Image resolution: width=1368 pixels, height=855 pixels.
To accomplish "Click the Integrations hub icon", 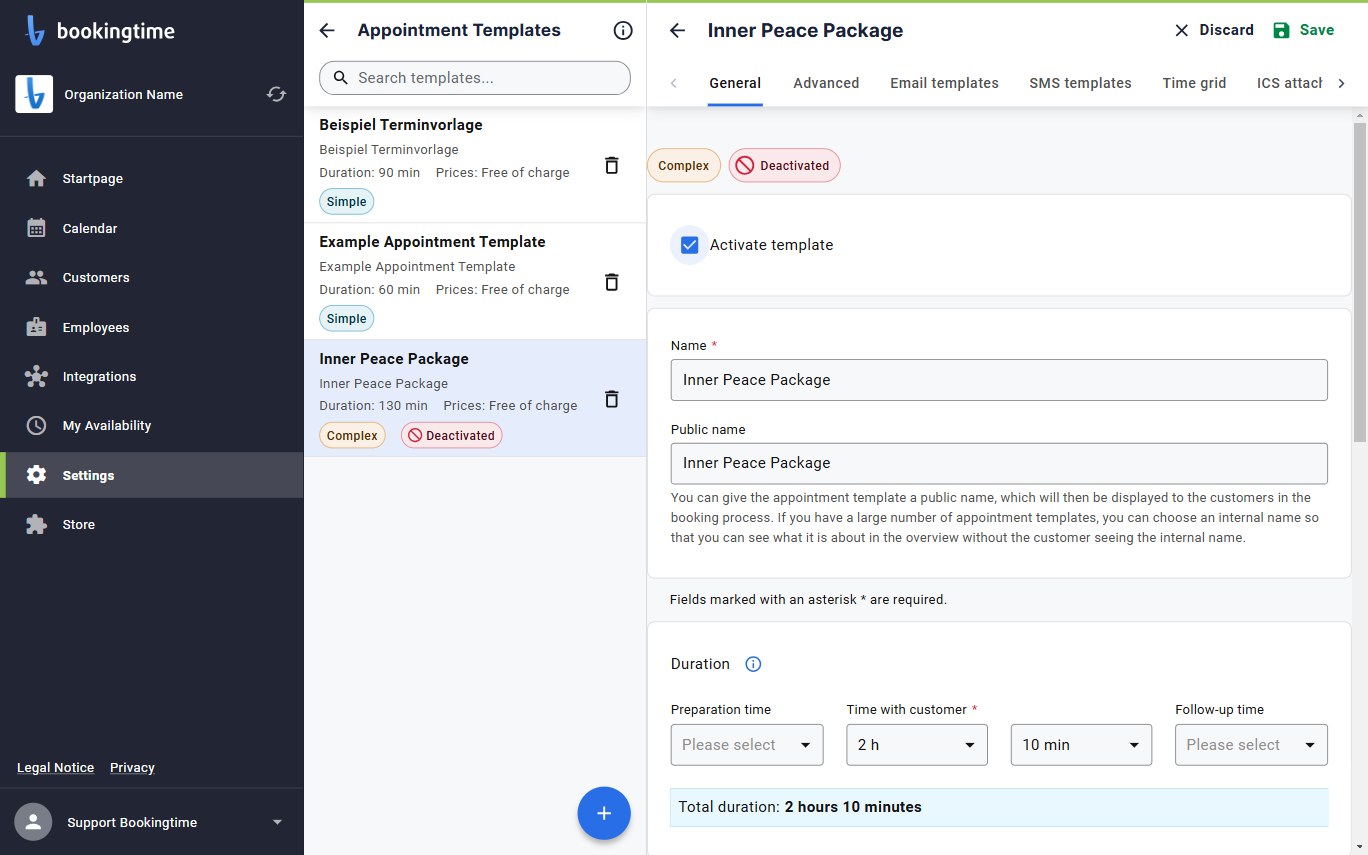I will [x=36, y=376].
